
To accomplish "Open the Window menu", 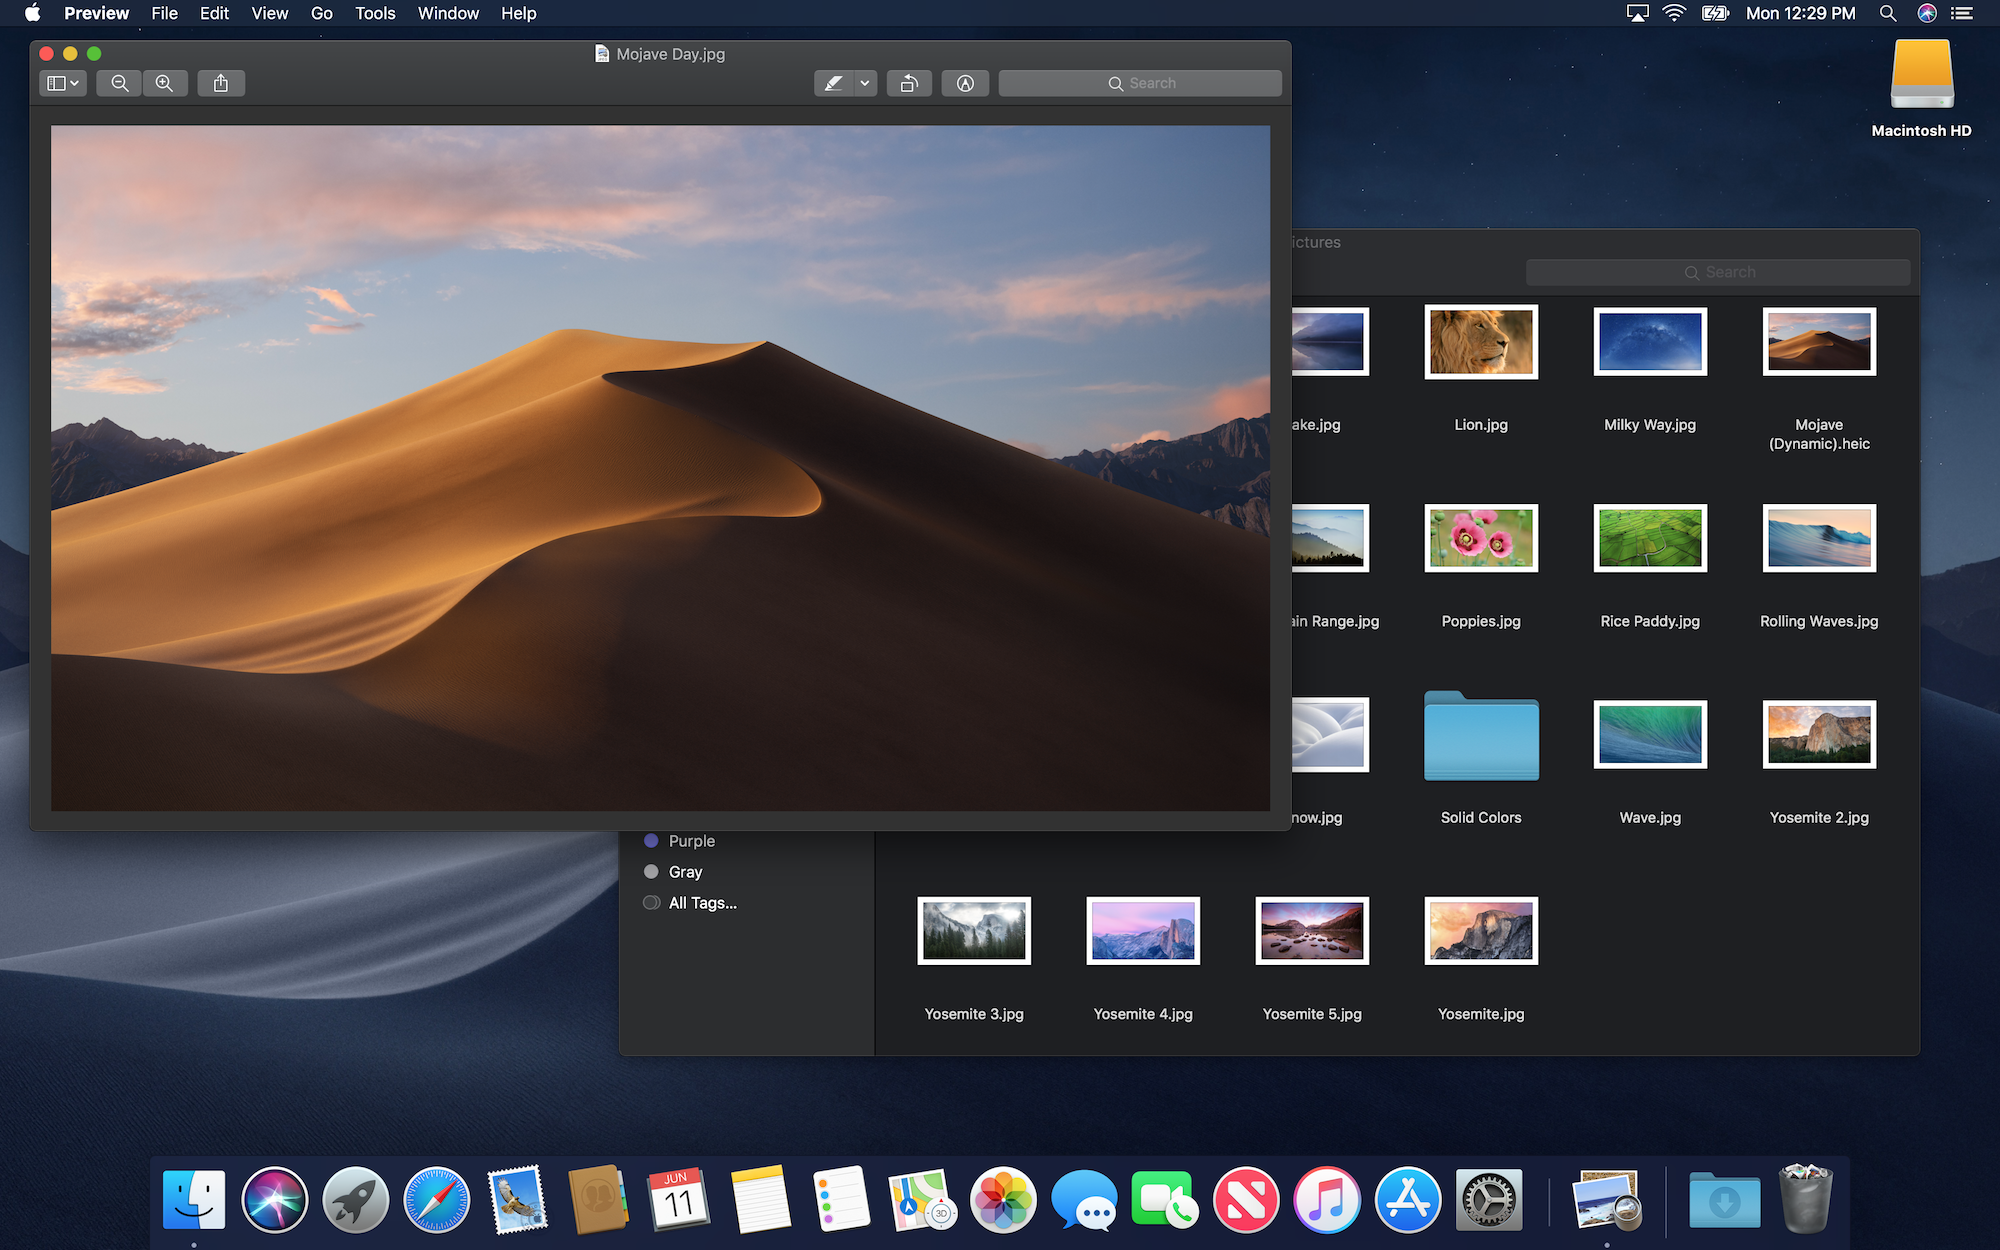I will [448, 13].
